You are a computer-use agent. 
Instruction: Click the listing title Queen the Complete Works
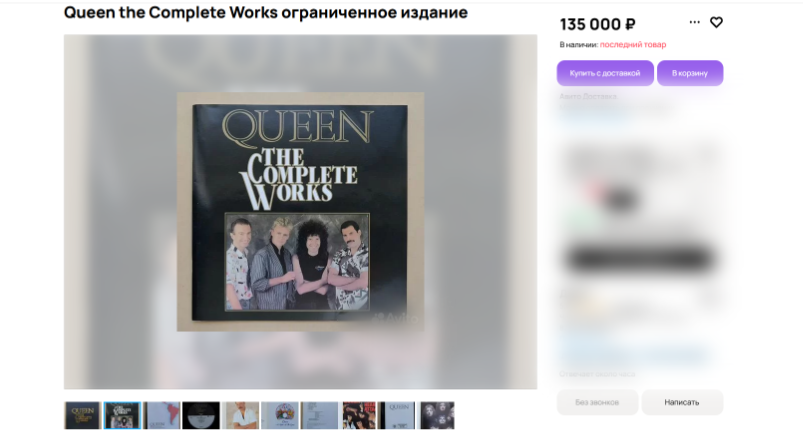coord(266,12)
